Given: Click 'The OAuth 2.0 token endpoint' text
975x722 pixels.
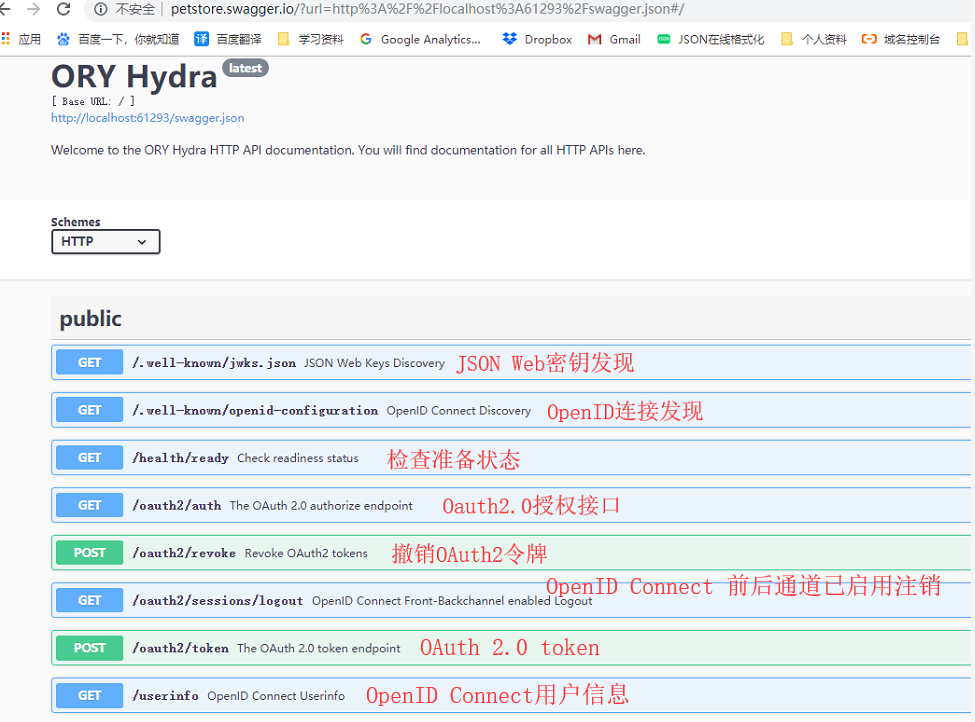Looking at the screenshot, I should [x=319, y=649].
